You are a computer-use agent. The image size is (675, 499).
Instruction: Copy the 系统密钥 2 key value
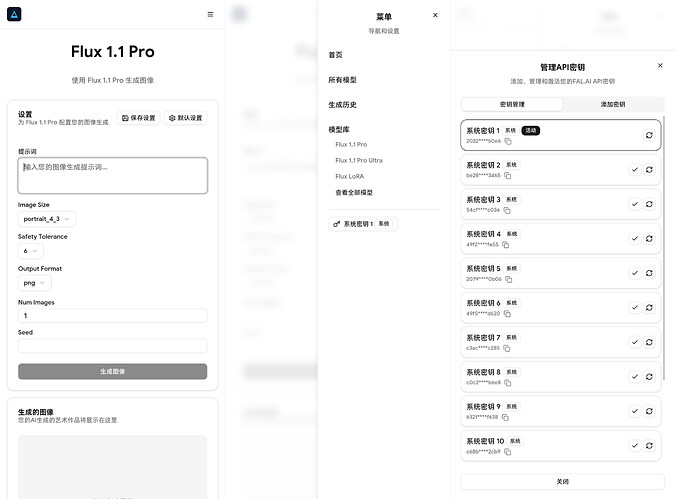(508, 176)
